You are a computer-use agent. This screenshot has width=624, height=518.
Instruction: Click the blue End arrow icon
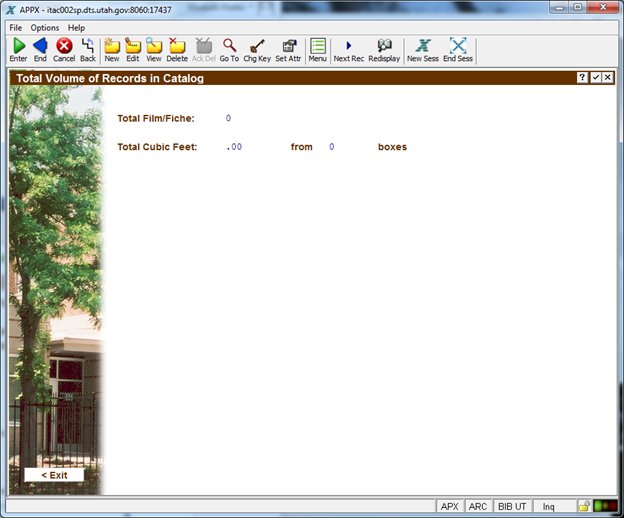pos(40,46)
